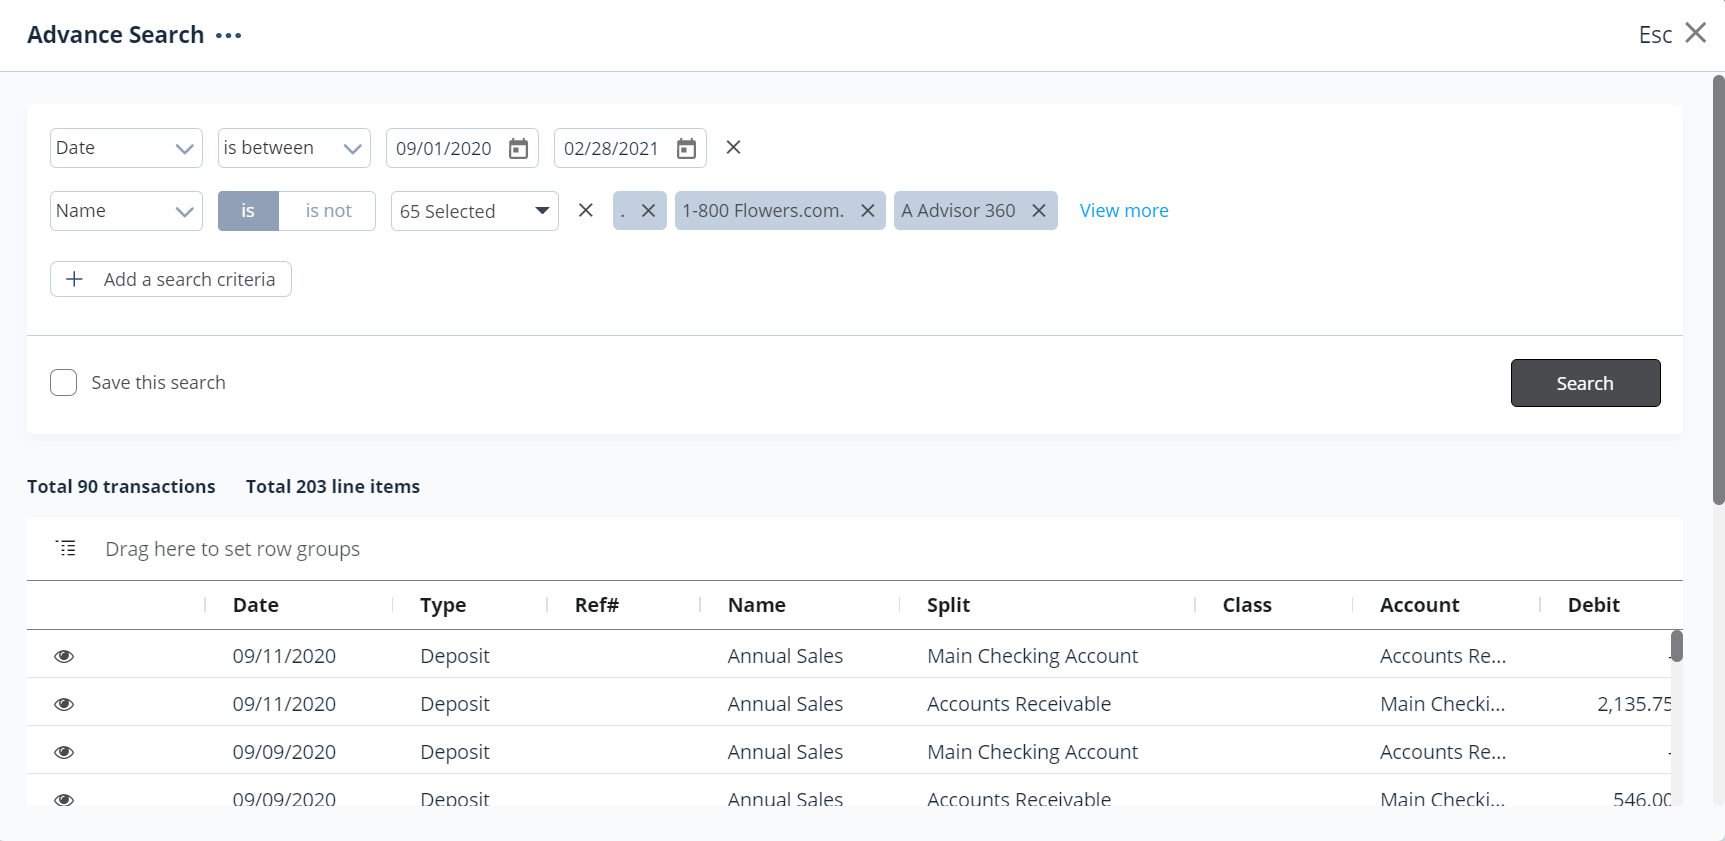Click the View more link
Viewport: 1725px width, 841px height.
[1124, 211]
